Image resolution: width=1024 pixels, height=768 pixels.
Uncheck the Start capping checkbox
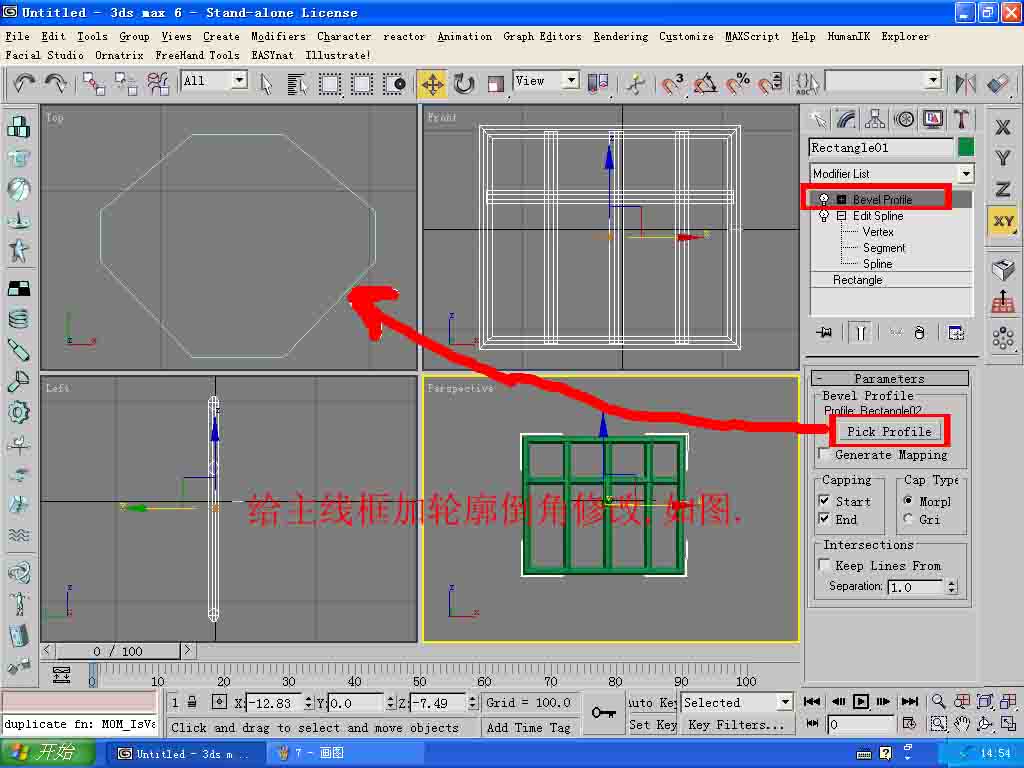pos(825,501)
